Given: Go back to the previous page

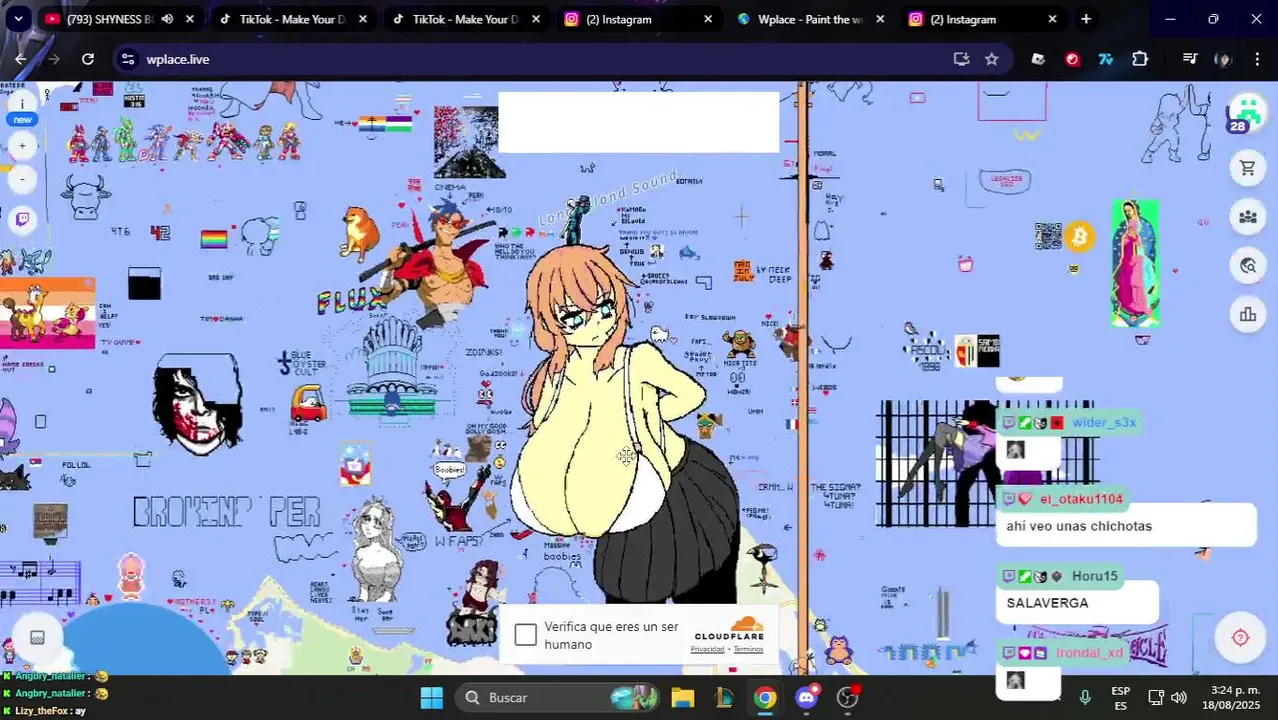Looking at the screenshot, I should tap(21, 59).
